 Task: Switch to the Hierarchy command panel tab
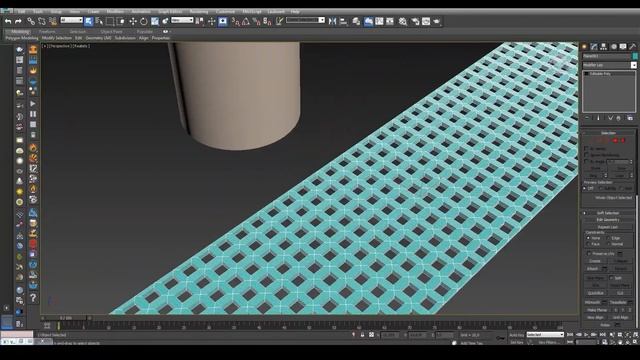pos(603,47)
